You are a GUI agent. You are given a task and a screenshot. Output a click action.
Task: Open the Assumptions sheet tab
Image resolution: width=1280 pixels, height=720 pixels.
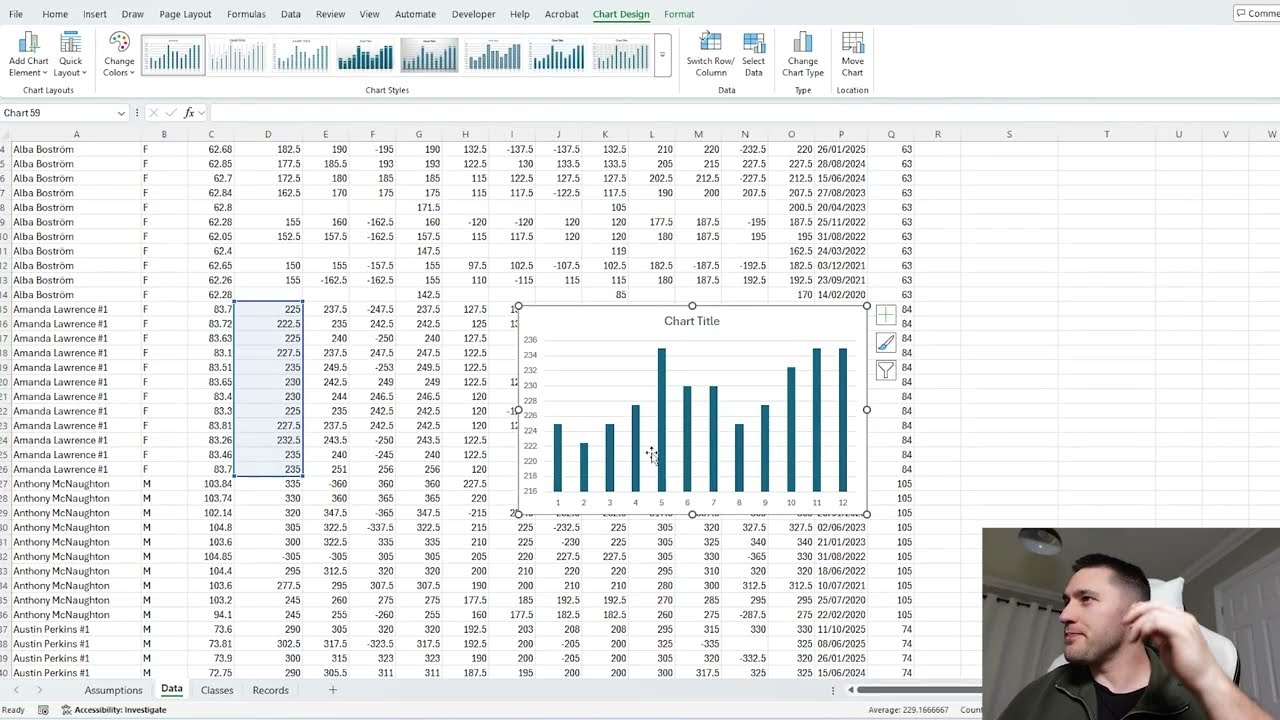pyautogui.click(x=113, y=690)
